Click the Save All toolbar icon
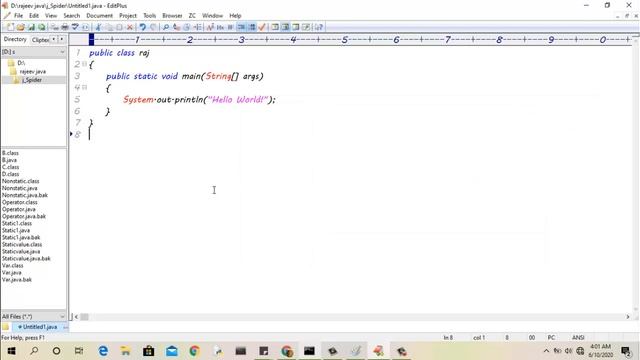Image resolution: width=640 pixels, height=360 pixels. [42, 27]
